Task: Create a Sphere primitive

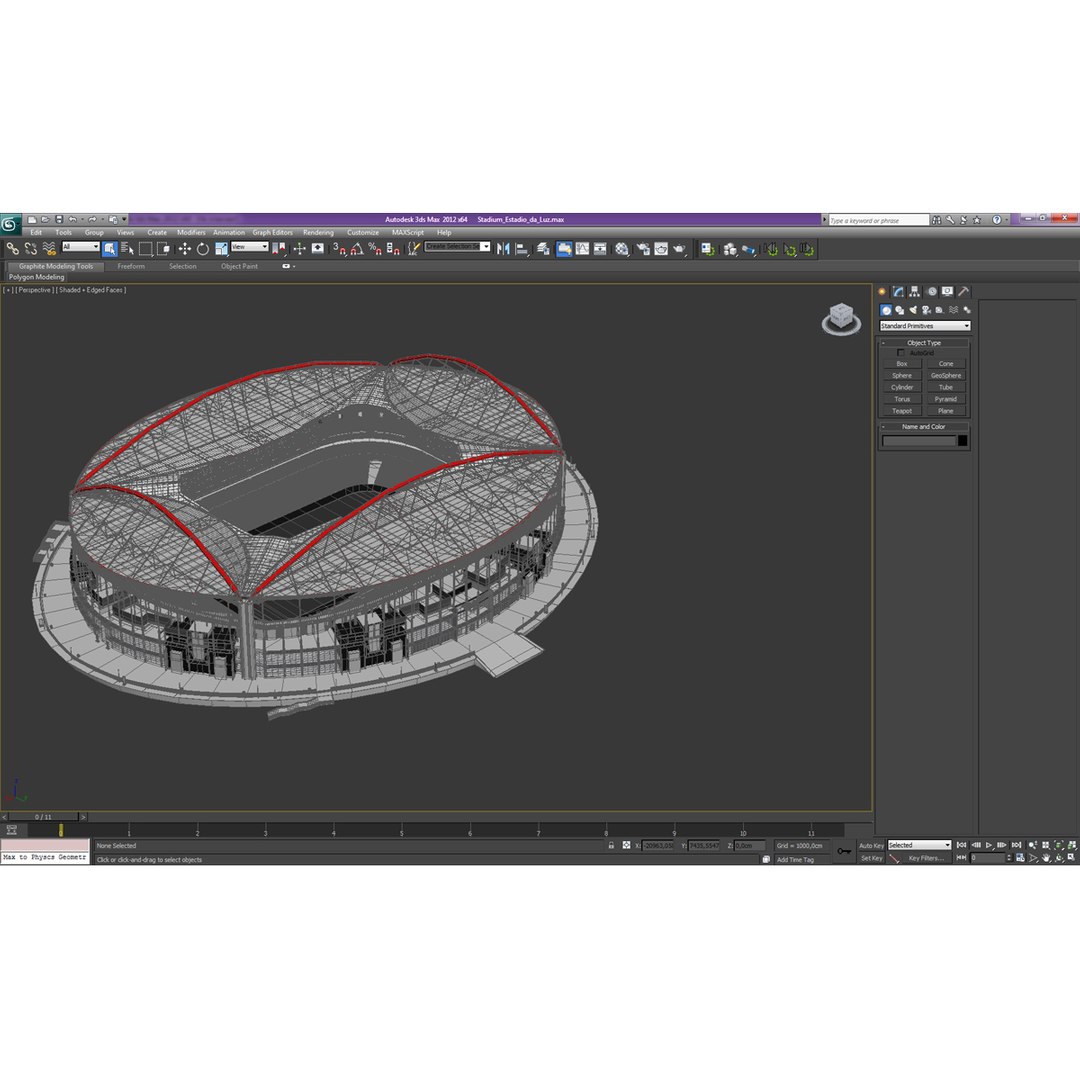Action: (x=902, y=375)
